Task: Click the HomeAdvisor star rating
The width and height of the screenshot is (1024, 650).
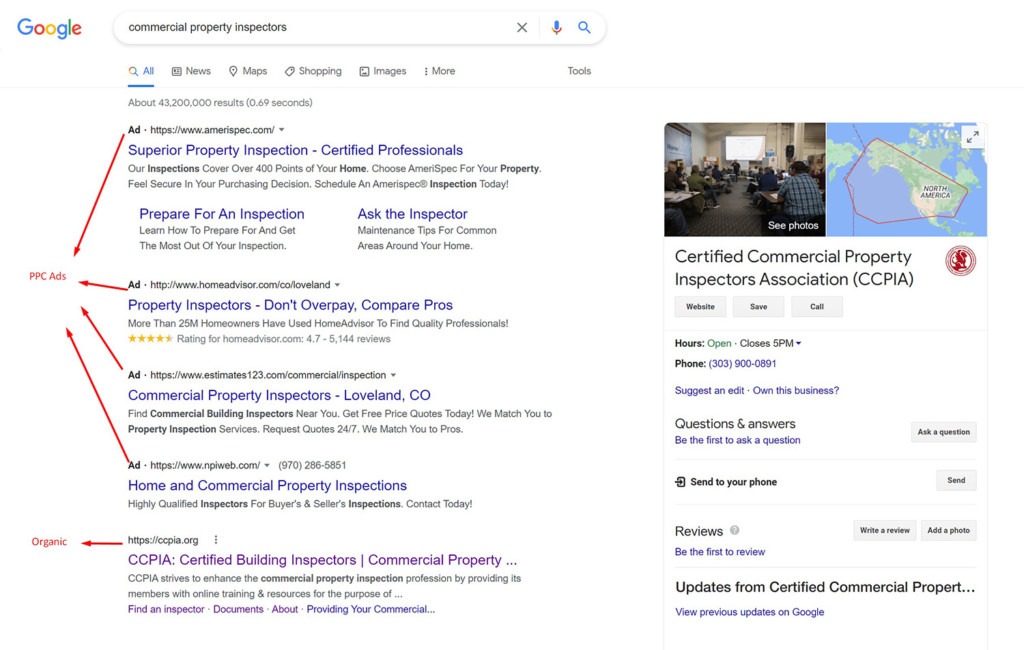Action: 150,338
